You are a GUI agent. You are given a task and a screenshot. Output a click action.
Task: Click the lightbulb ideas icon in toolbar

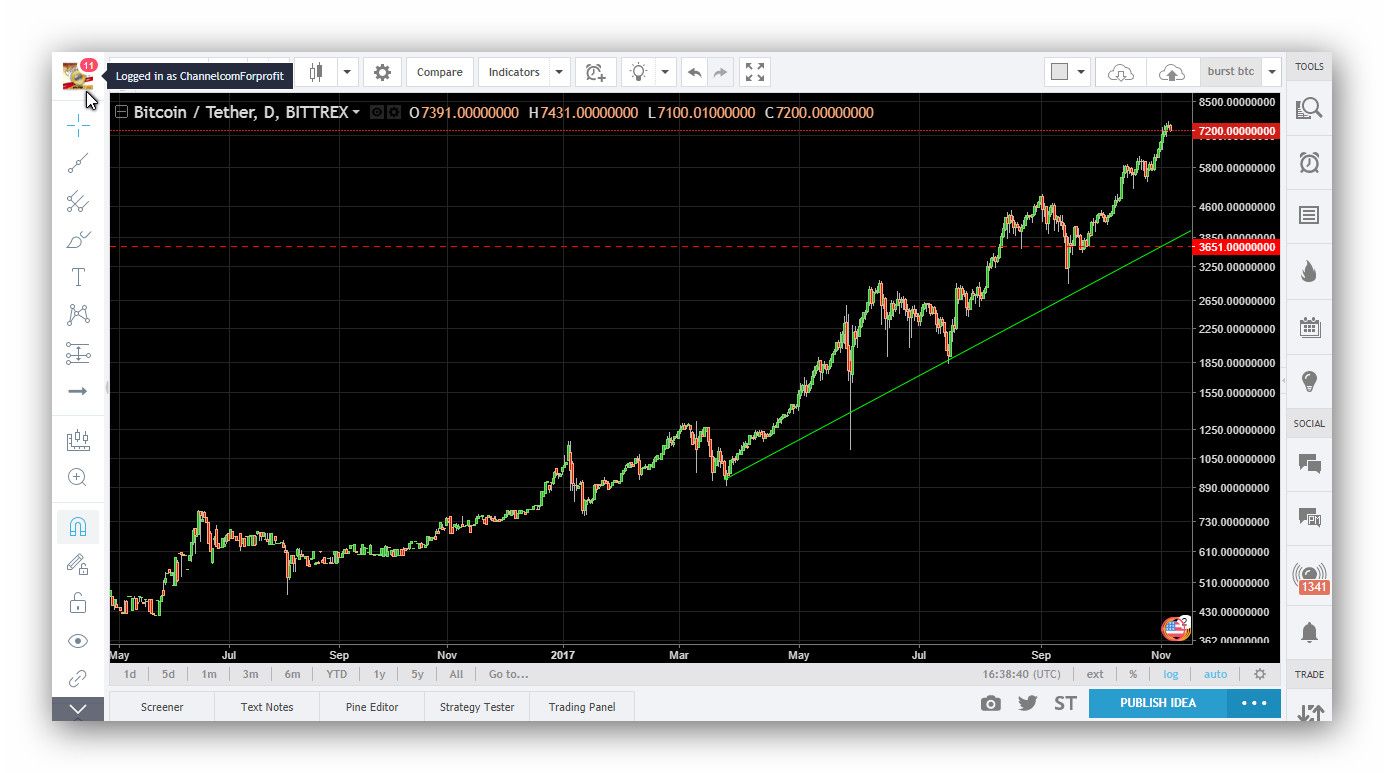(638, 72)
